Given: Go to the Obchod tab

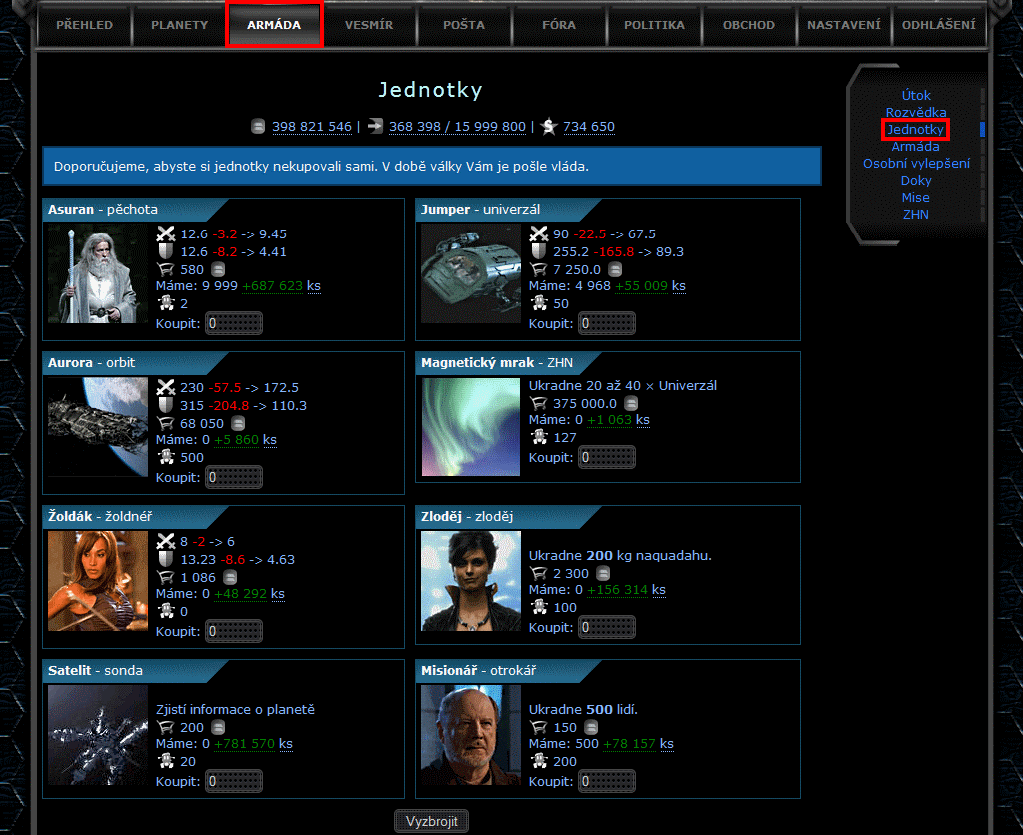Looking at the screenshot, I should [749, 25].
